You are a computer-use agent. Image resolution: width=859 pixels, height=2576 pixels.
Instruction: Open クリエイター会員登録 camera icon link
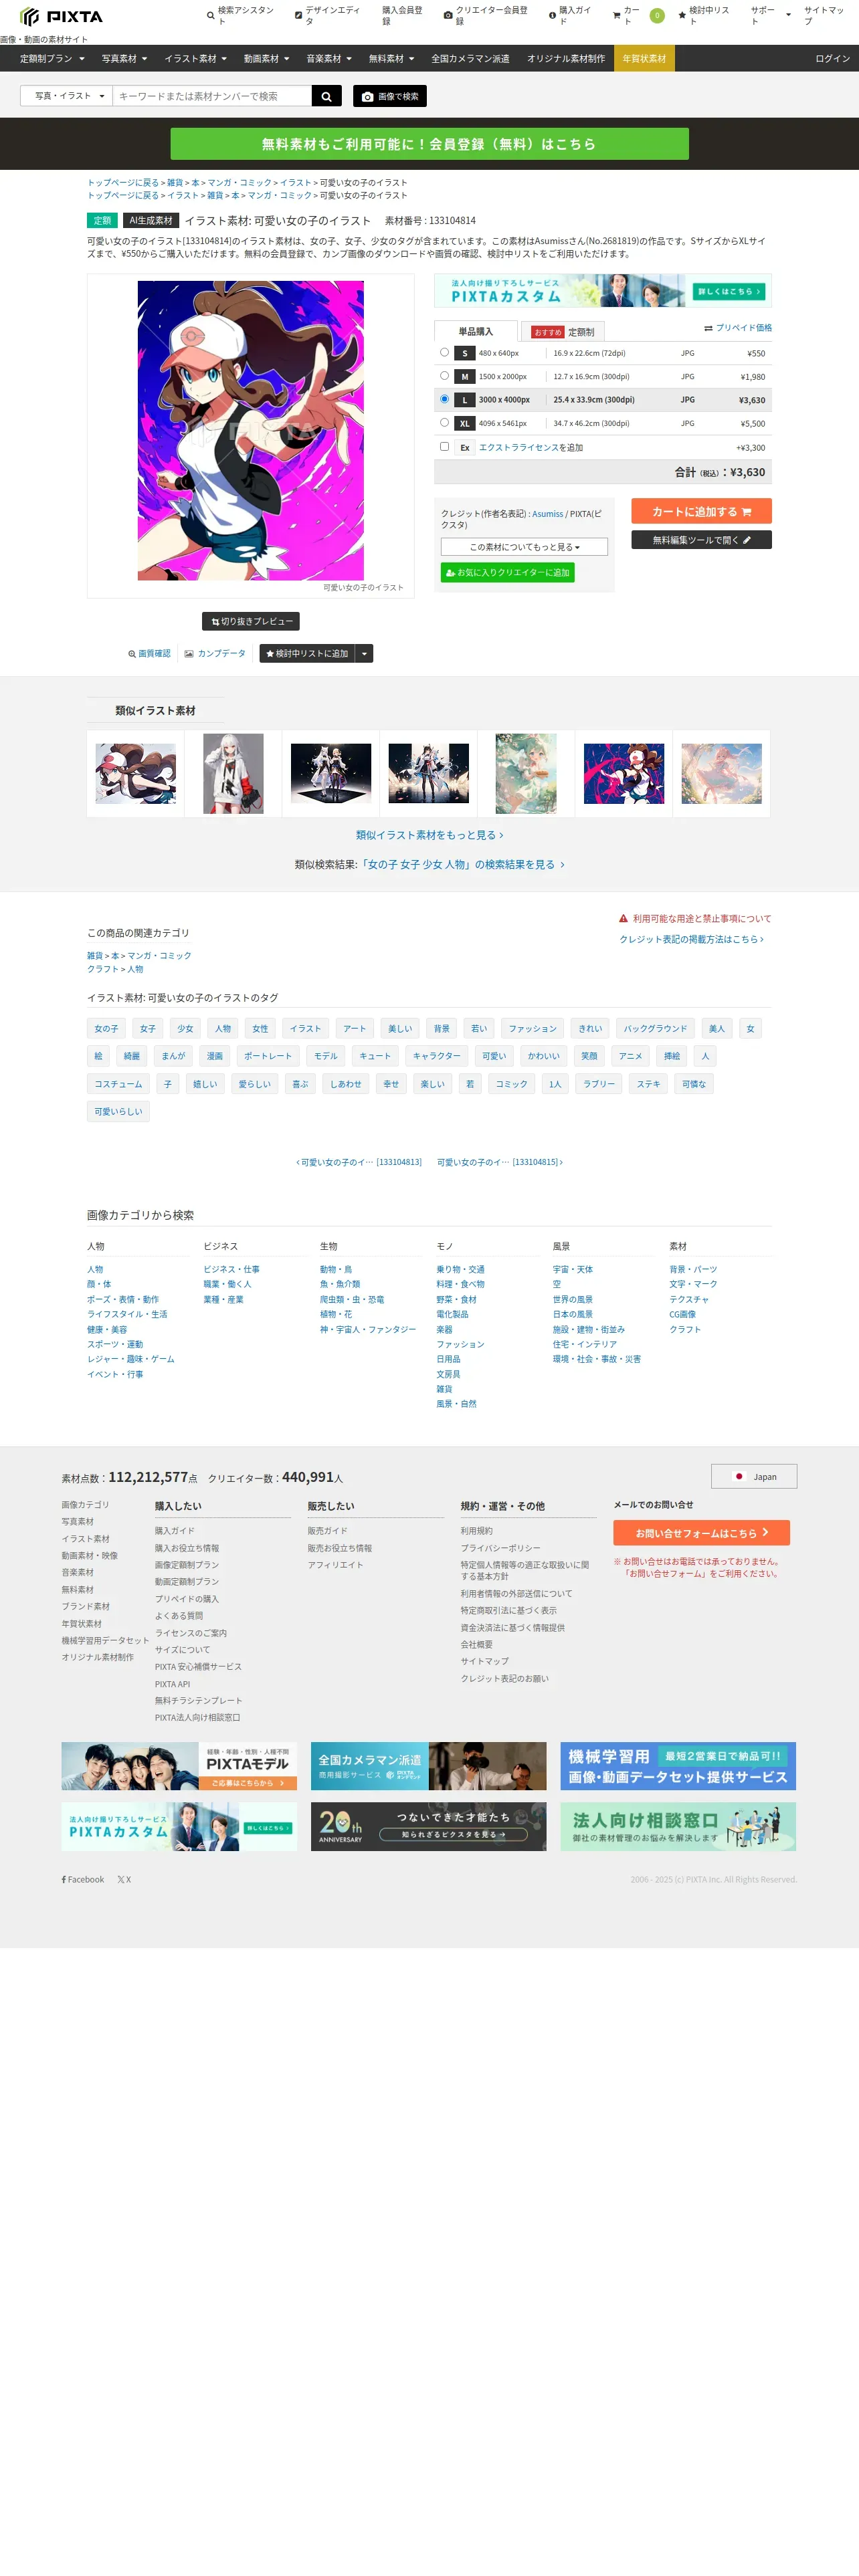(486, 16)
